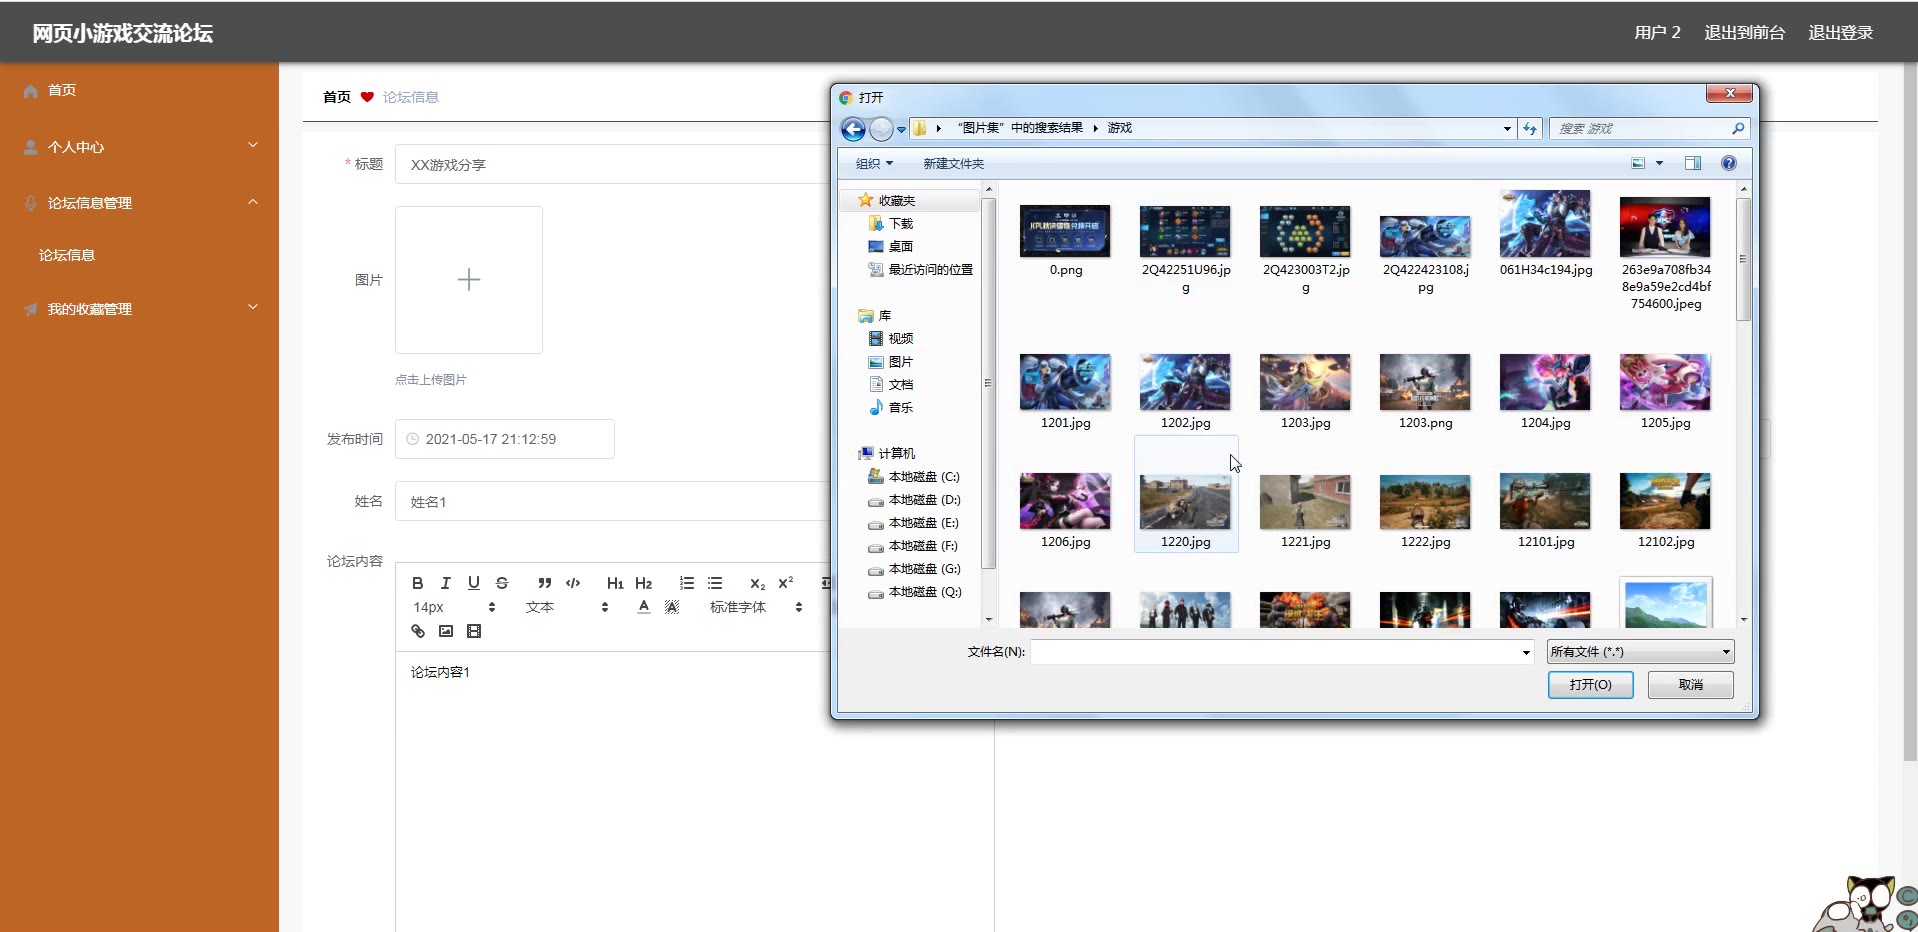The image size is (1918, 932).
Task: Toggle bold formatting in editor toolbar
Action: [x=418, y=583]
